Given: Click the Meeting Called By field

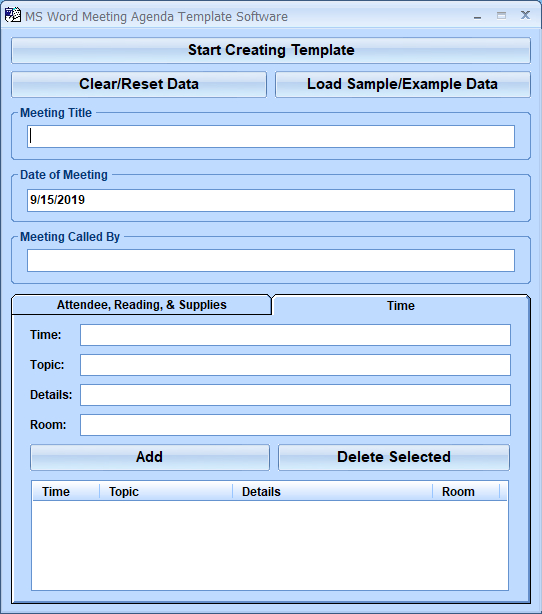Looking at the screenshot, I should coord(271,260).
